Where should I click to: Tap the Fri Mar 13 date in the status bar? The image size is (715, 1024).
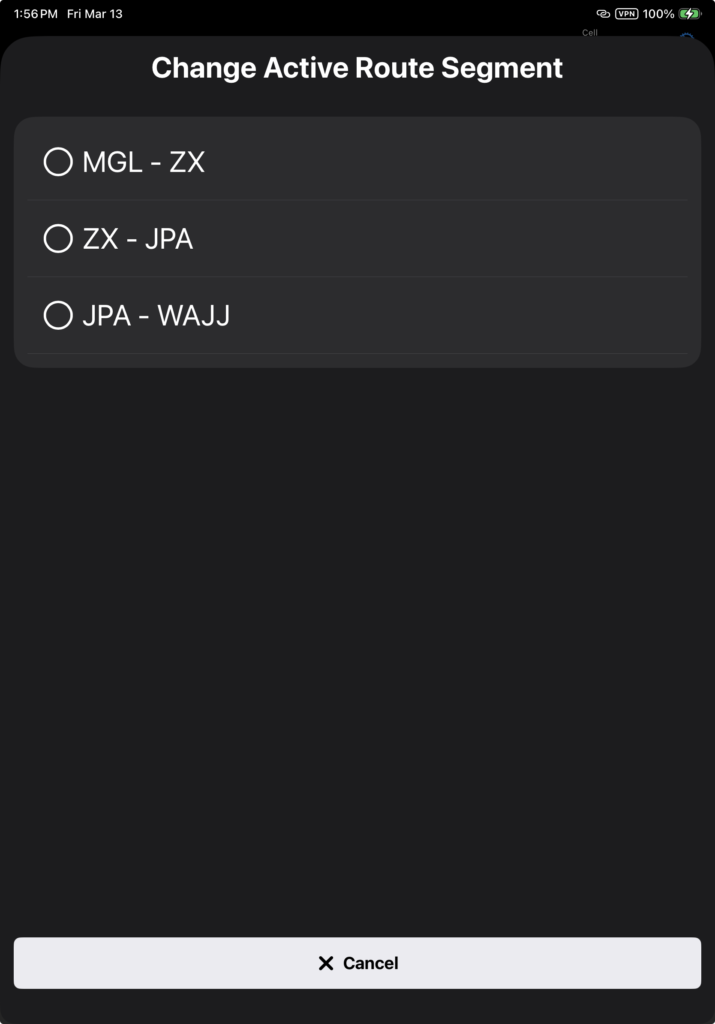94,14
